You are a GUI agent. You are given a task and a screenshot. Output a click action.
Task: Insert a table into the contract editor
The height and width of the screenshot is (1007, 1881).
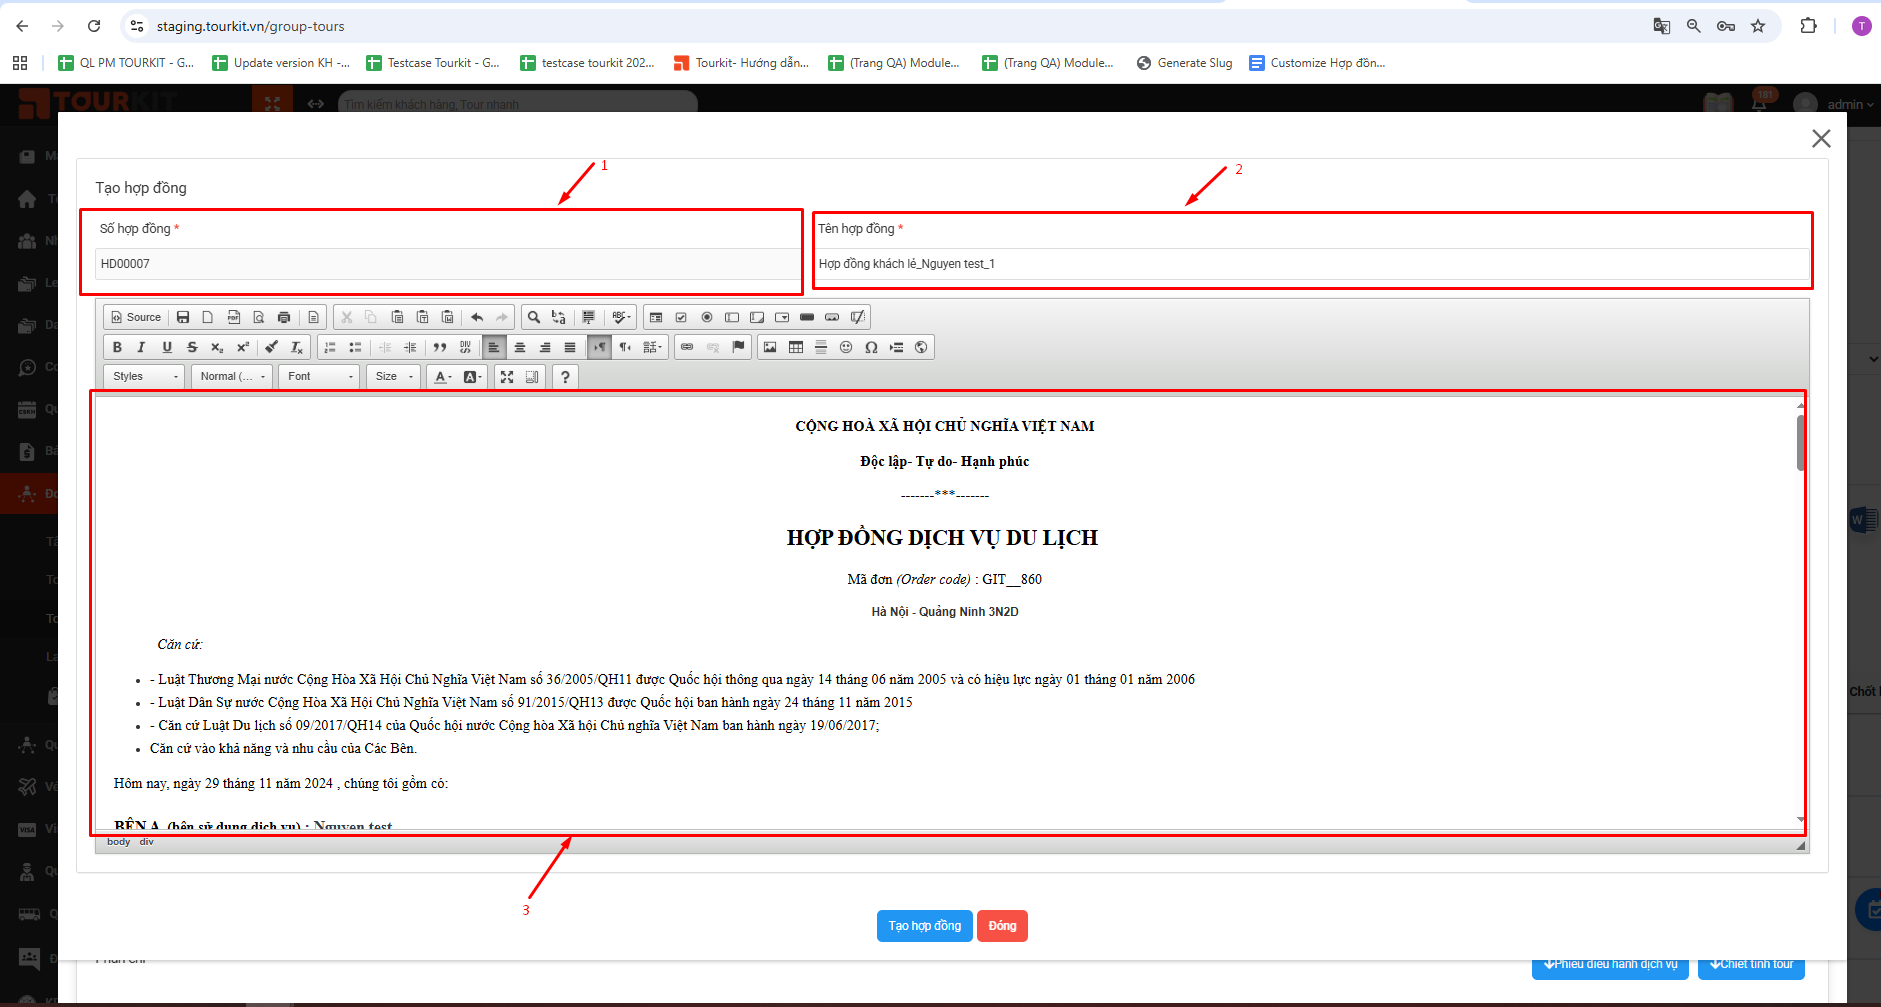[796, 347]
